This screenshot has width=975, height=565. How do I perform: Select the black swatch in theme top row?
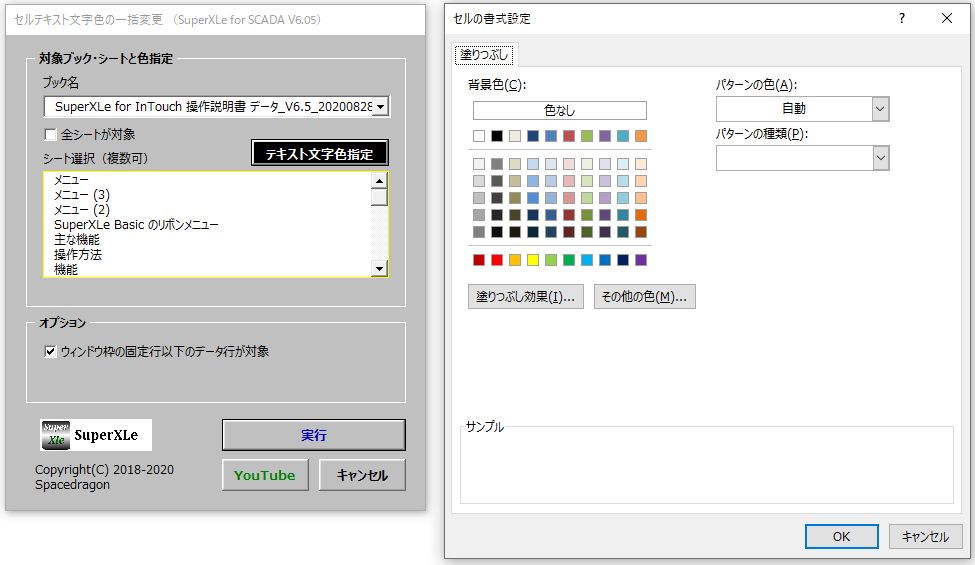(497, 136)
